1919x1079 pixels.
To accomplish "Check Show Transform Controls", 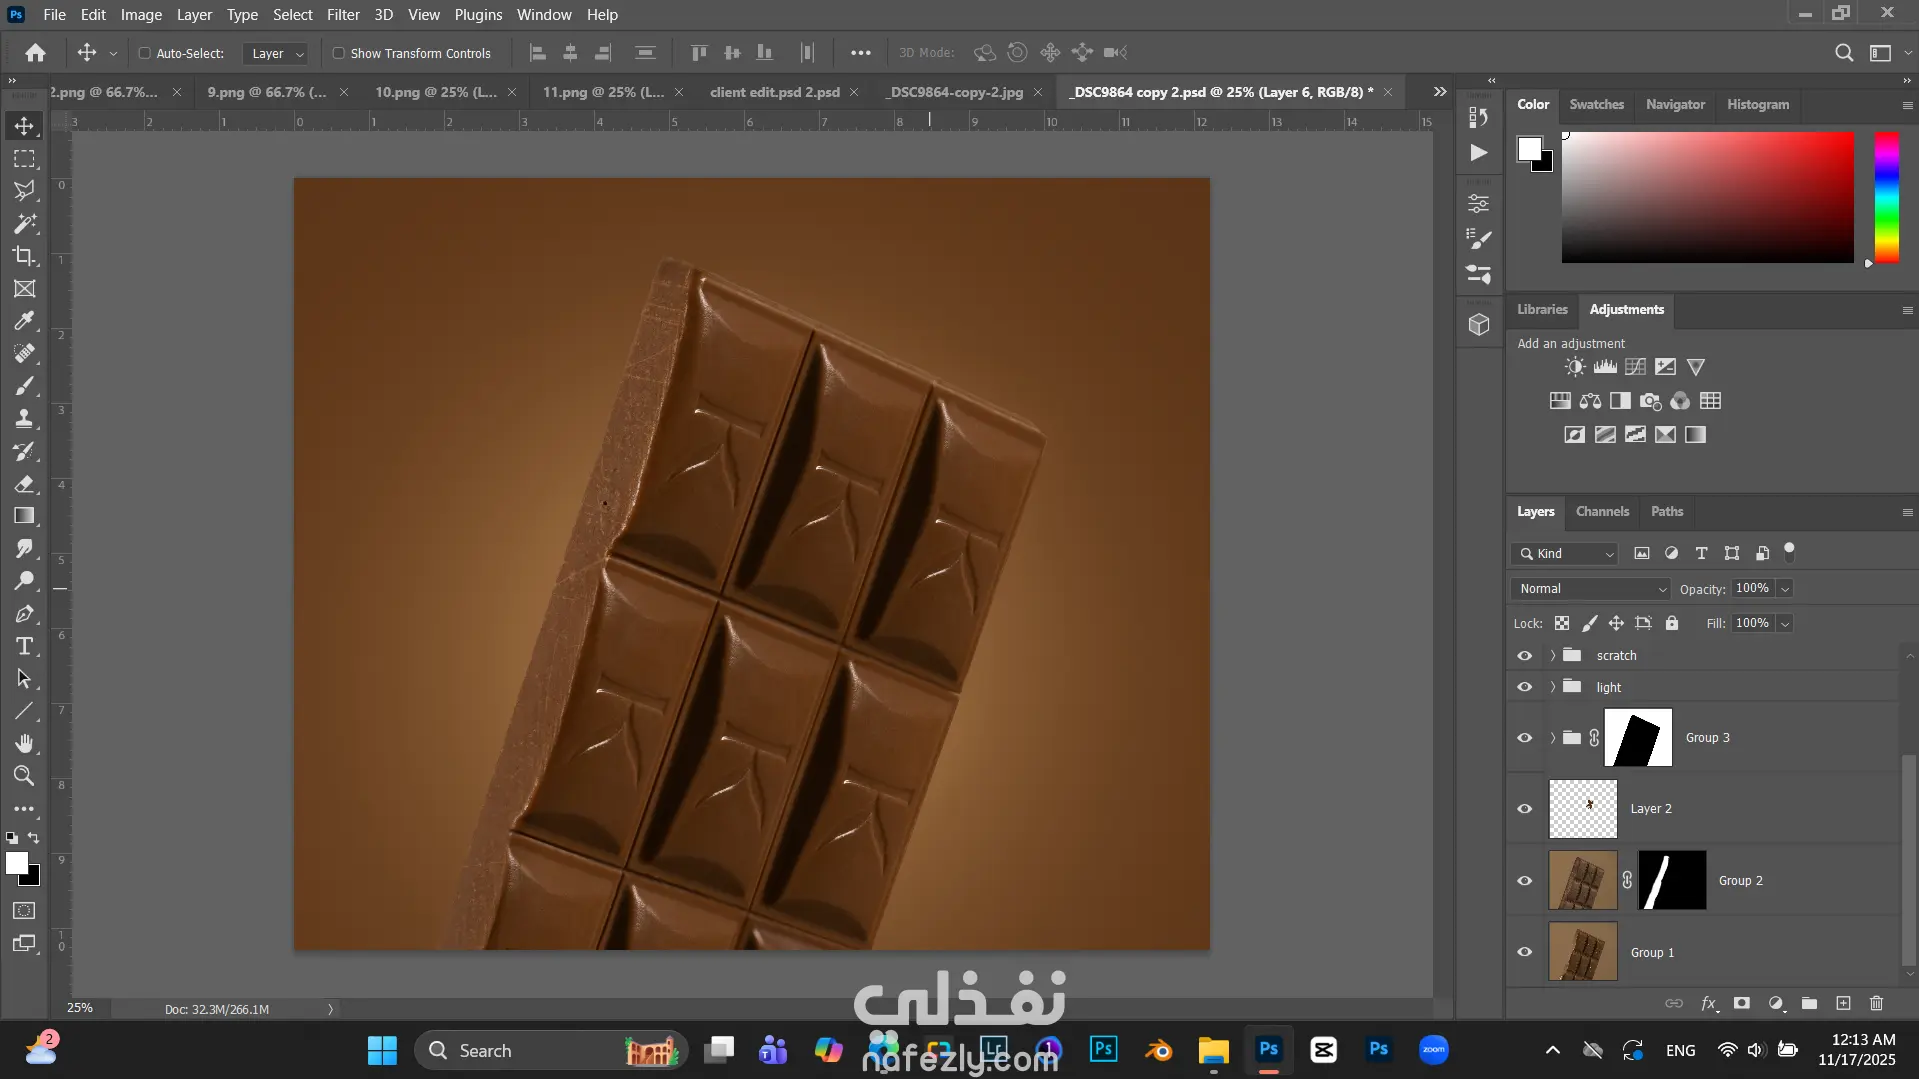I will [338, 53].
